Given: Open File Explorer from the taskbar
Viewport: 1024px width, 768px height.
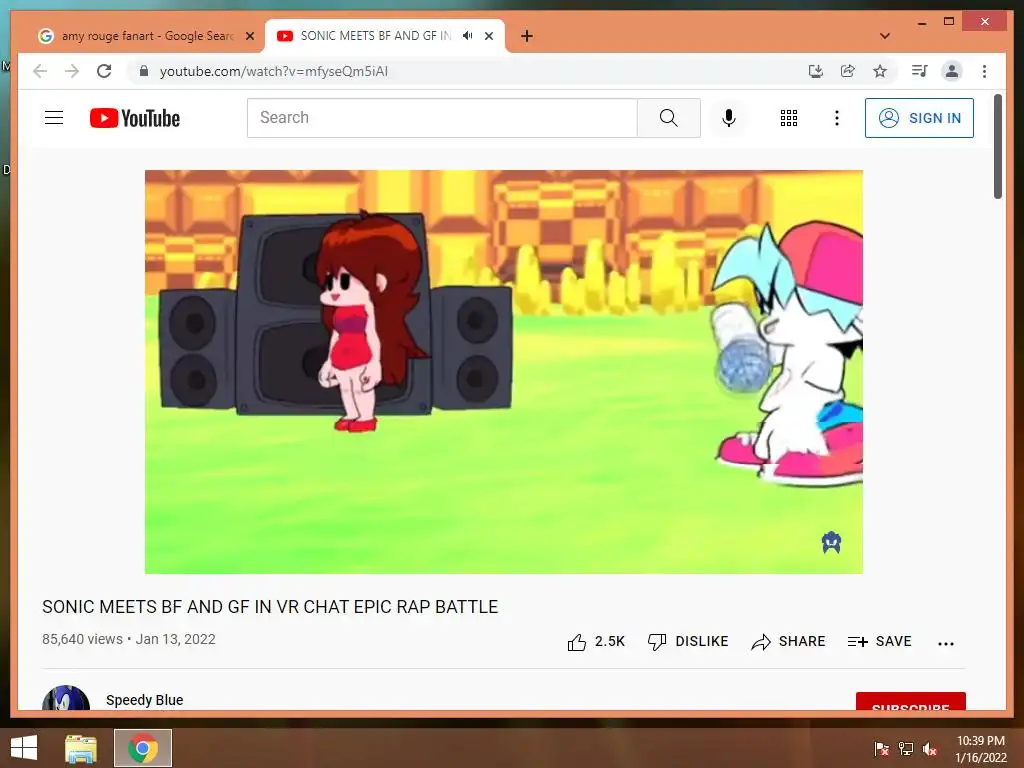Looking at the screenshot, I should point(81,748).
